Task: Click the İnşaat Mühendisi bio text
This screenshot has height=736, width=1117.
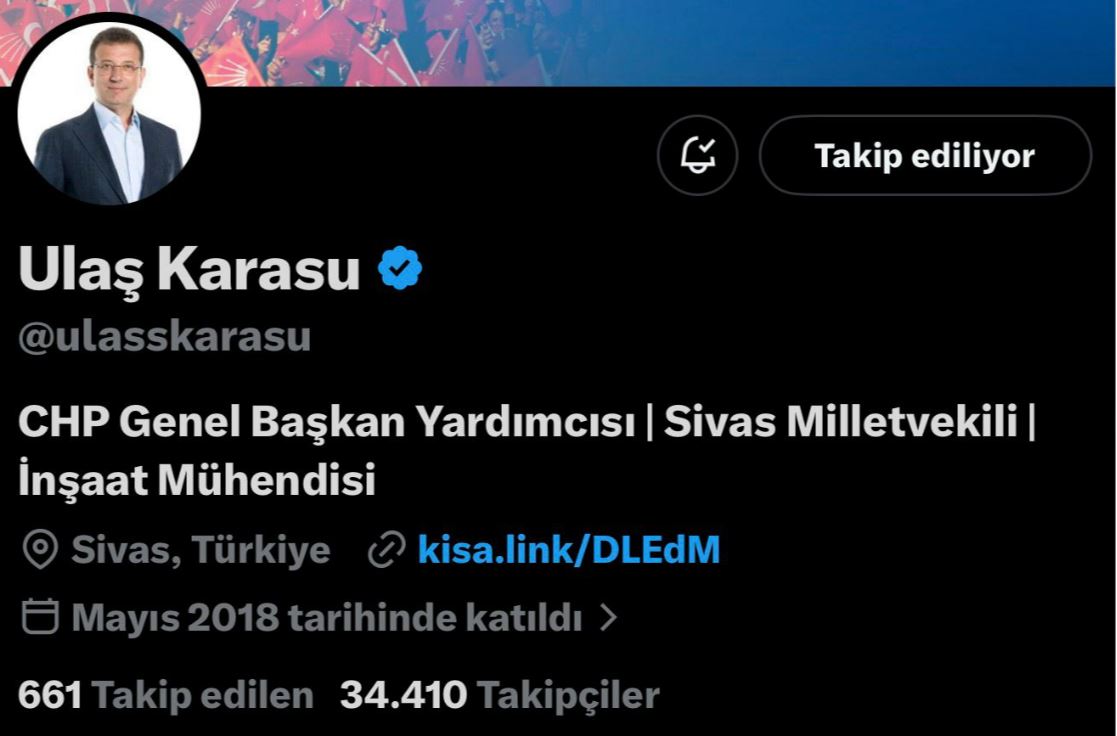Action: point(197,480)
